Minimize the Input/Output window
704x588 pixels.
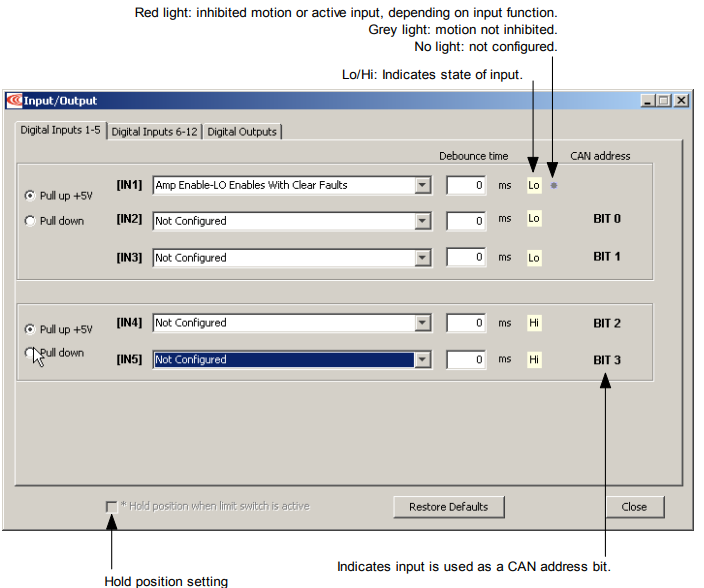647,101
